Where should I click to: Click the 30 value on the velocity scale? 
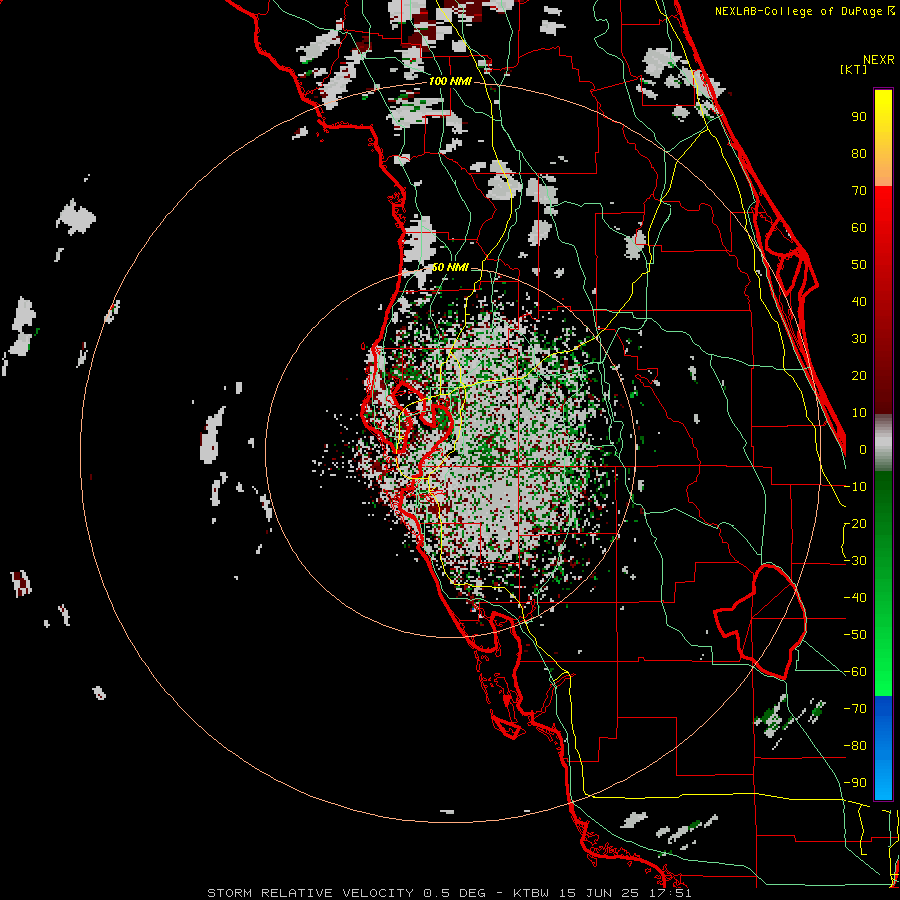[859, 339]
